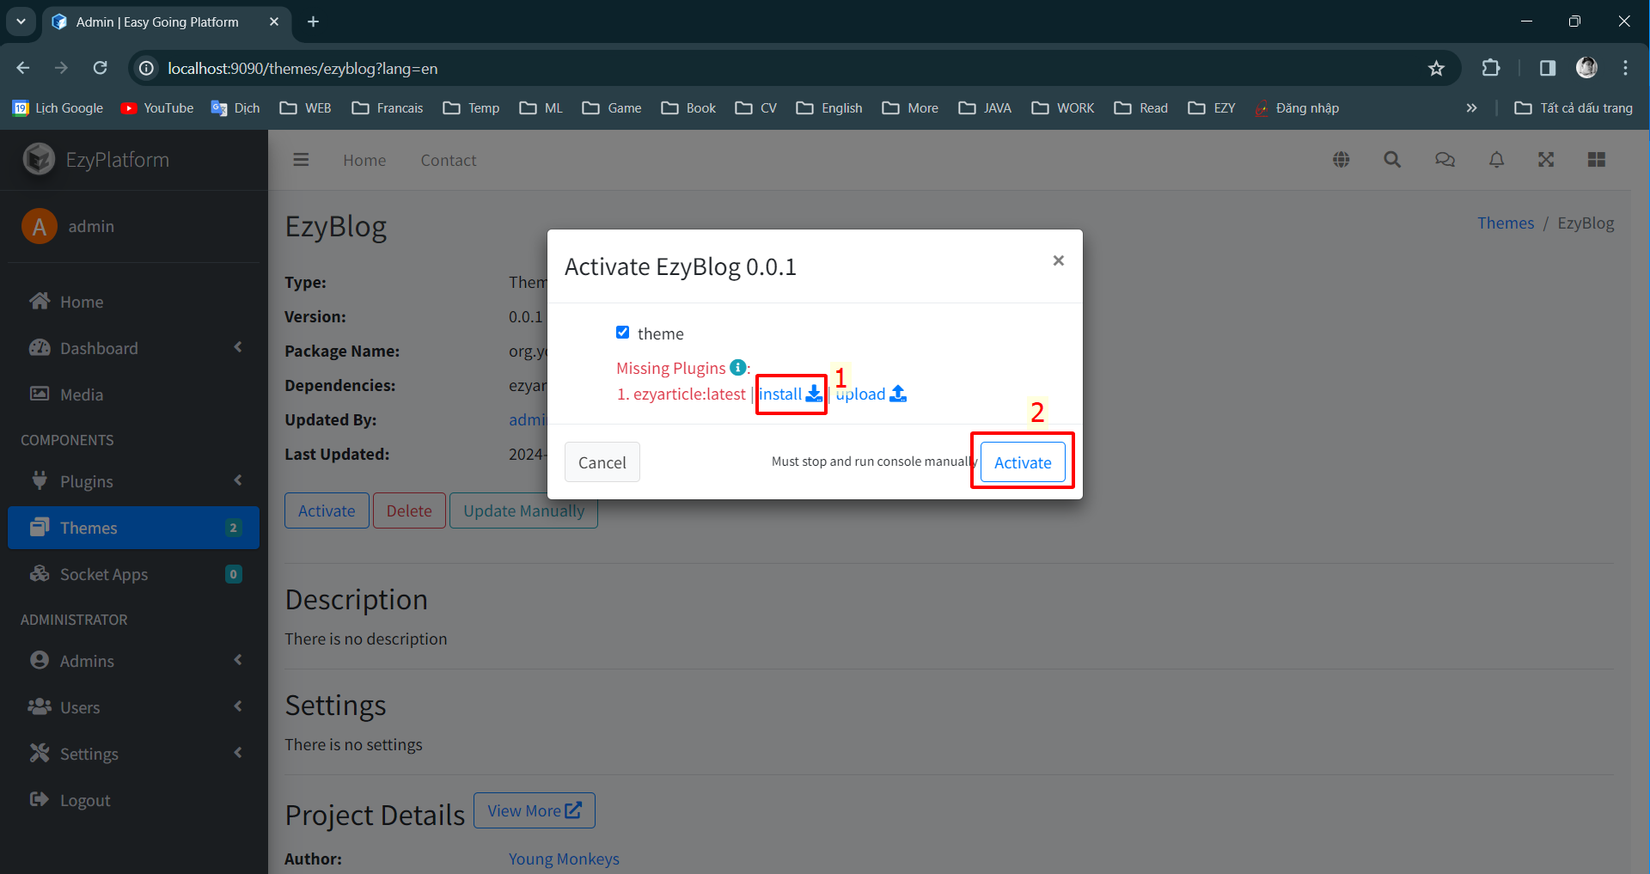
Task: Open View More project details
Action: [534, 811]
